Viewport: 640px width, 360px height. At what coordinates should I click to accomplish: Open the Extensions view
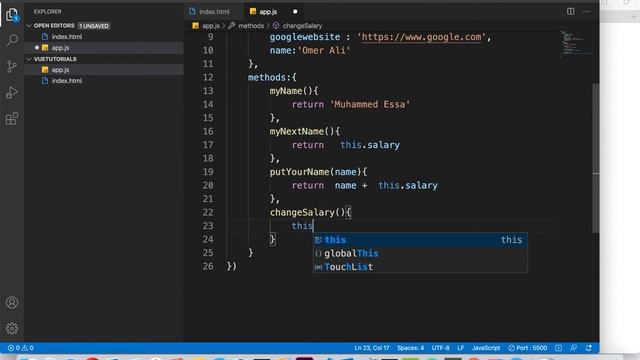click(12, 119)
